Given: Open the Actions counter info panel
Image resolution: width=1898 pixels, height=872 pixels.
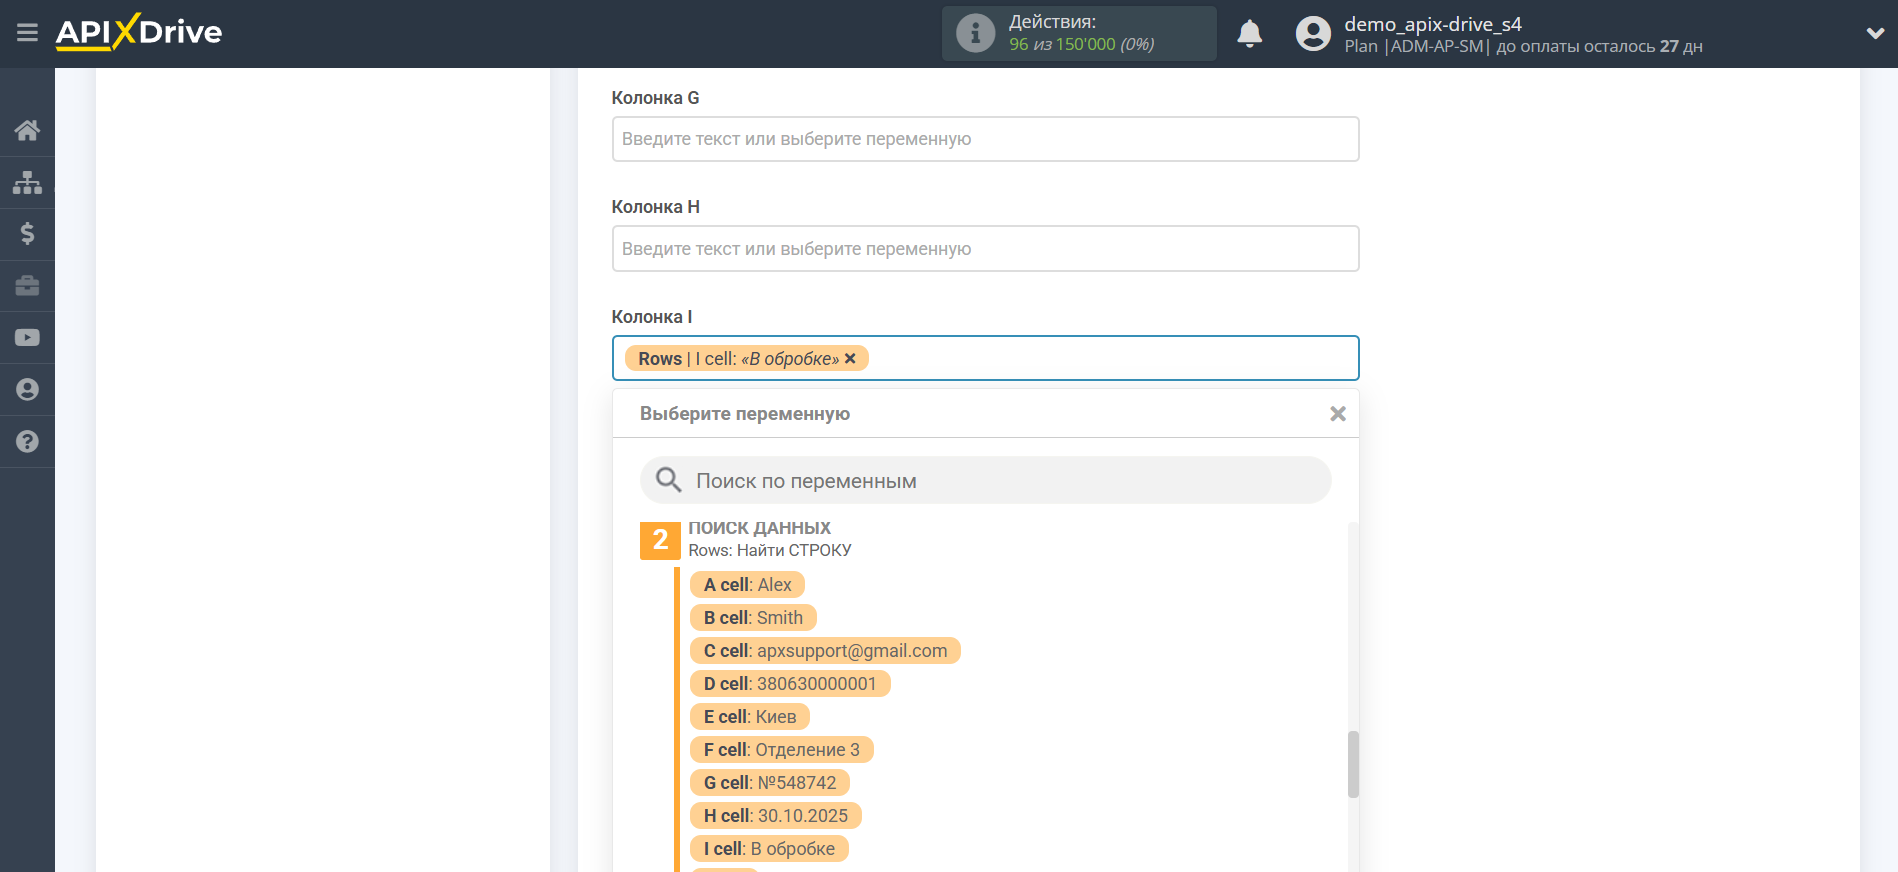Looking at the screenshot, I should [1079, 34].
